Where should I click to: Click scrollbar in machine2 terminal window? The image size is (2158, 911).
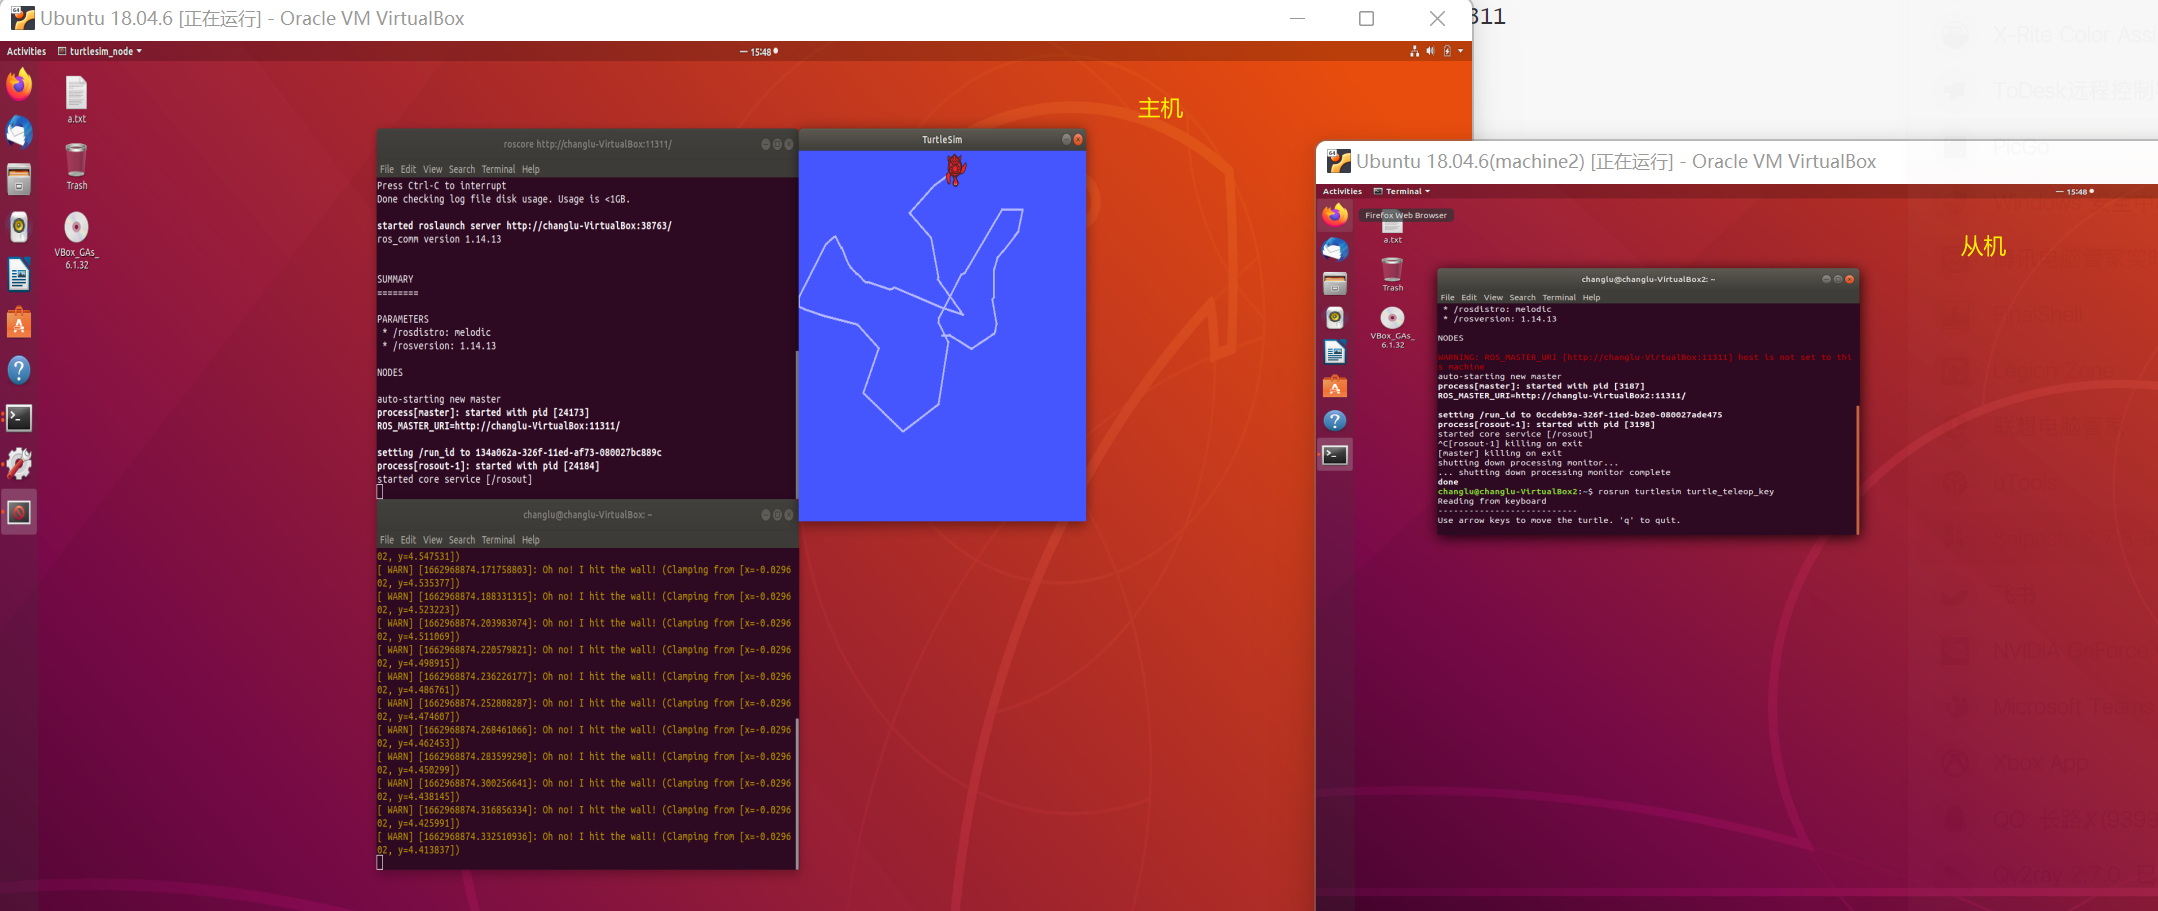click(1858, 469)
